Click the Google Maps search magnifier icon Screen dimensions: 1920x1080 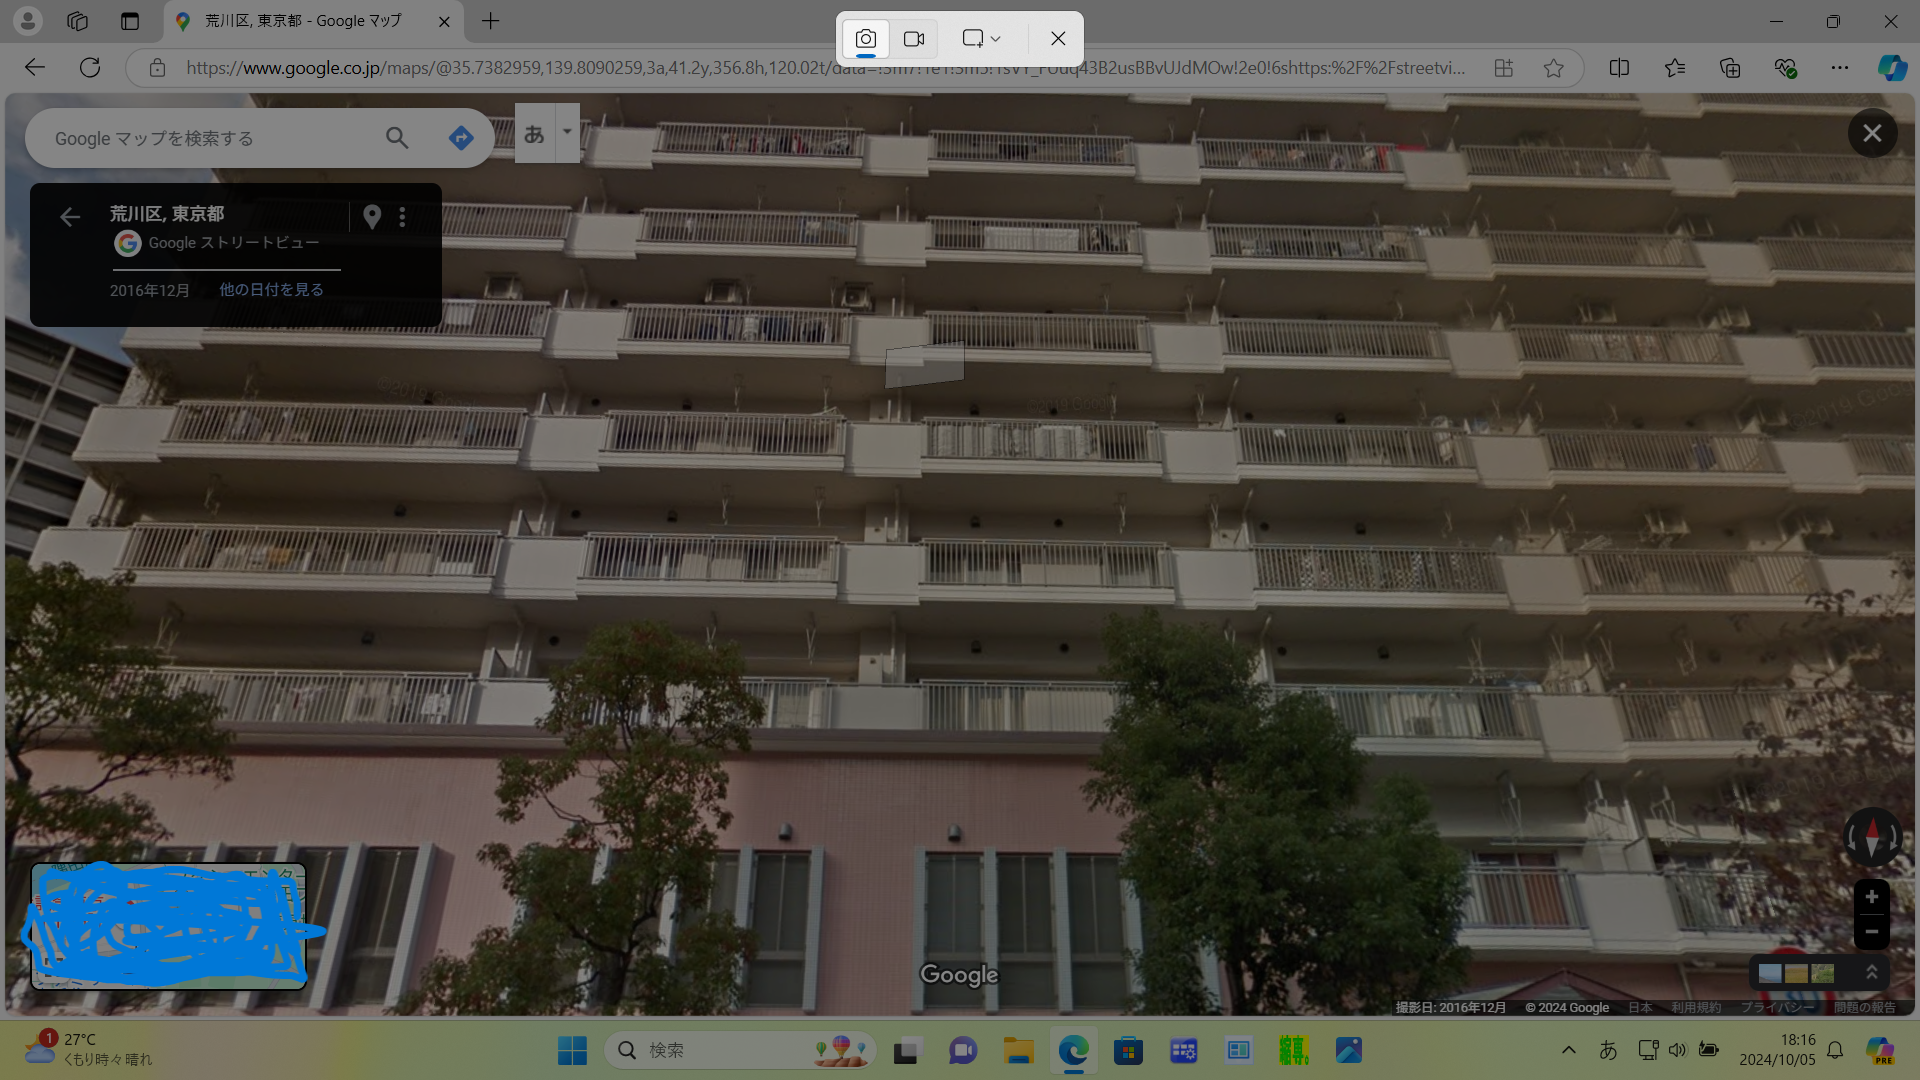tap(397, 138)
